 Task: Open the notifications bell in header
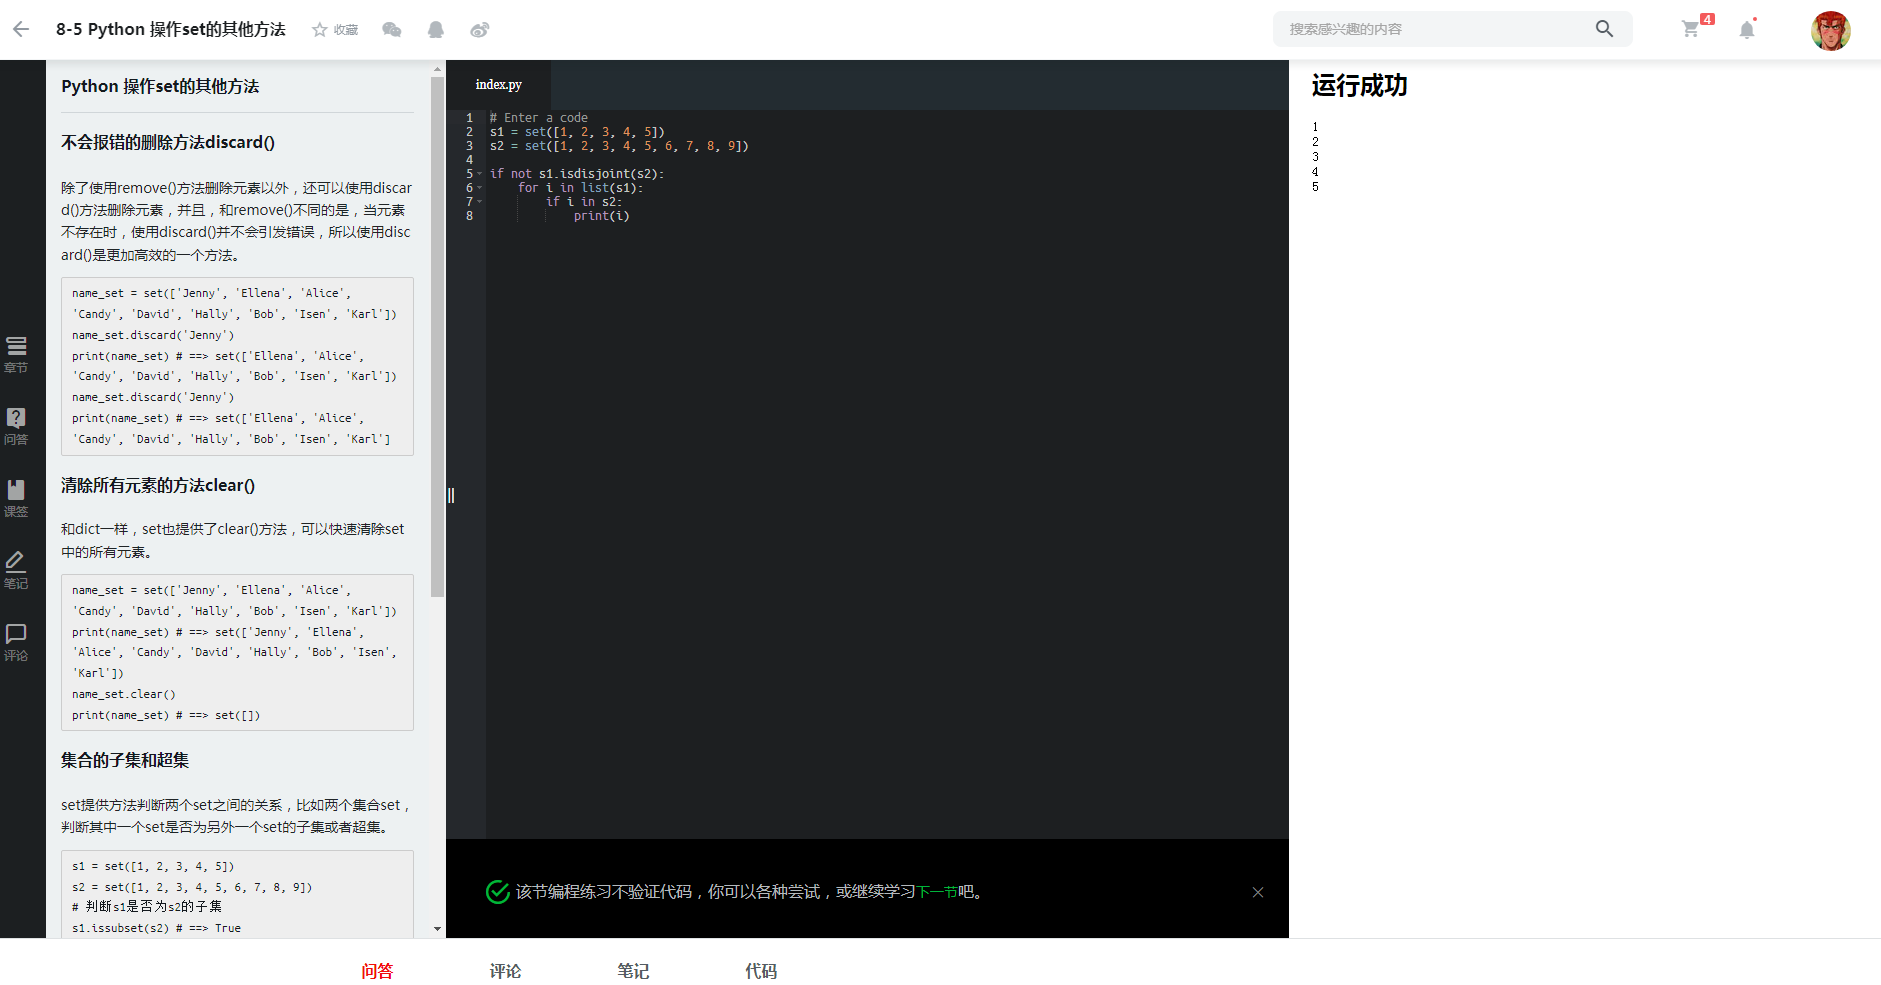tap(1747, 29)
